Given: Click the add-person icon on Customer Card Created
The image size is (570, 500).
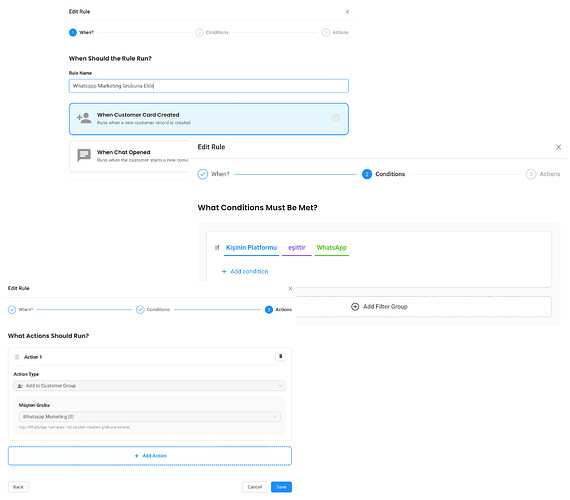Looking at the screenshot, I should (x=84, y=118).
